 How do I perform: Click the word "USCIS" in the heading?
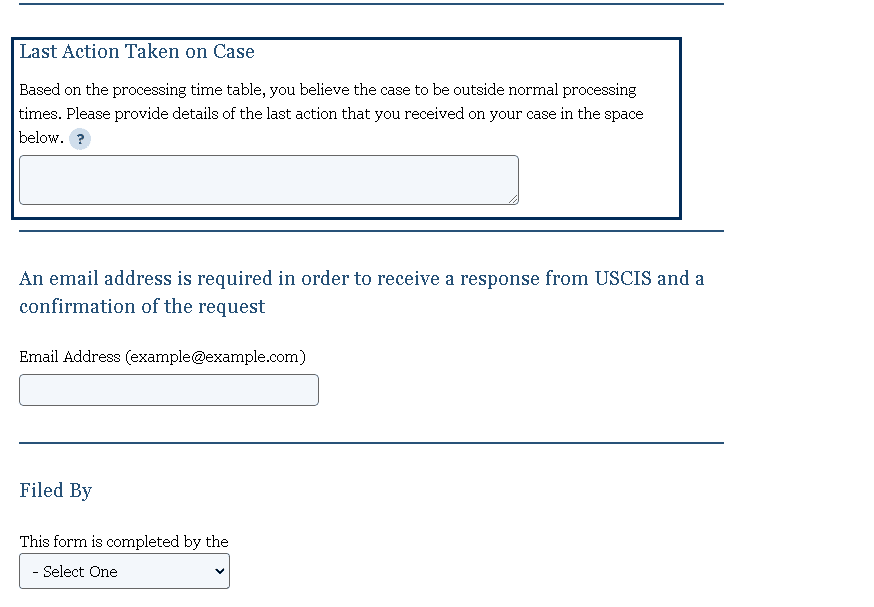pos(623,278)
